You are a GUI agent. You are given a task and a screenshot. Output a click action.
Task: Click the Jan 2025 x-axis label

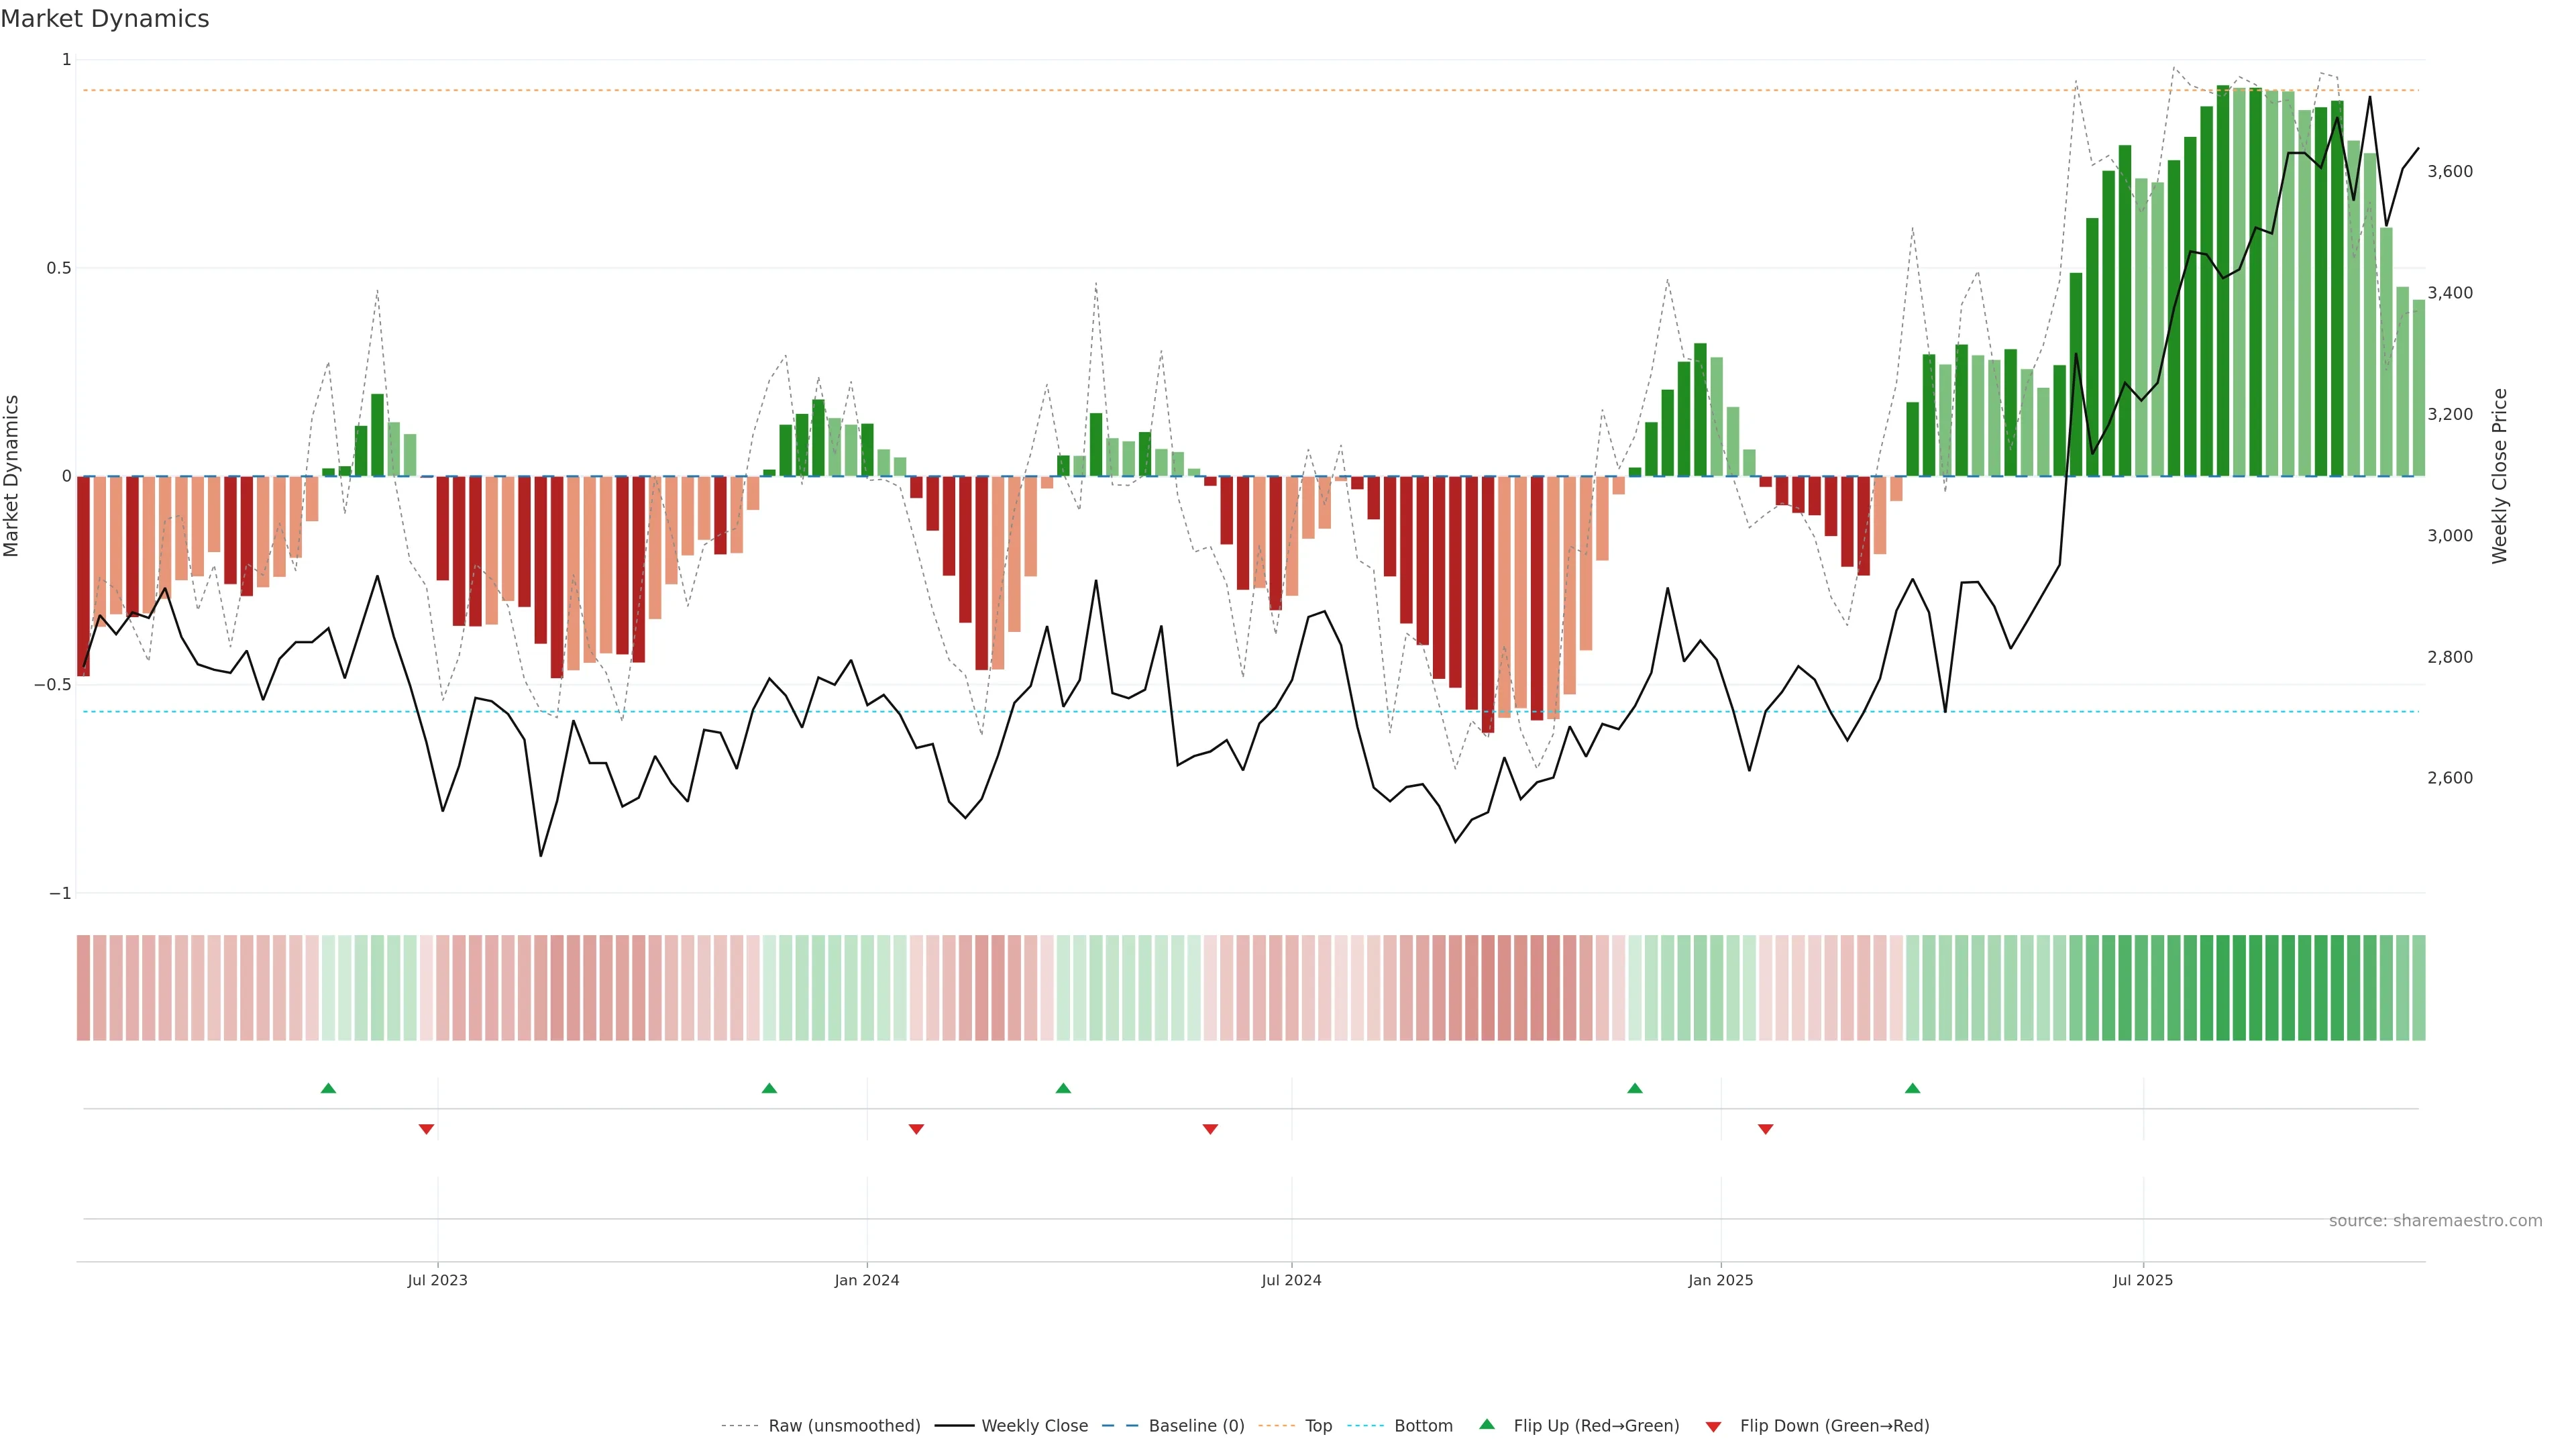pos(1720,1280)
